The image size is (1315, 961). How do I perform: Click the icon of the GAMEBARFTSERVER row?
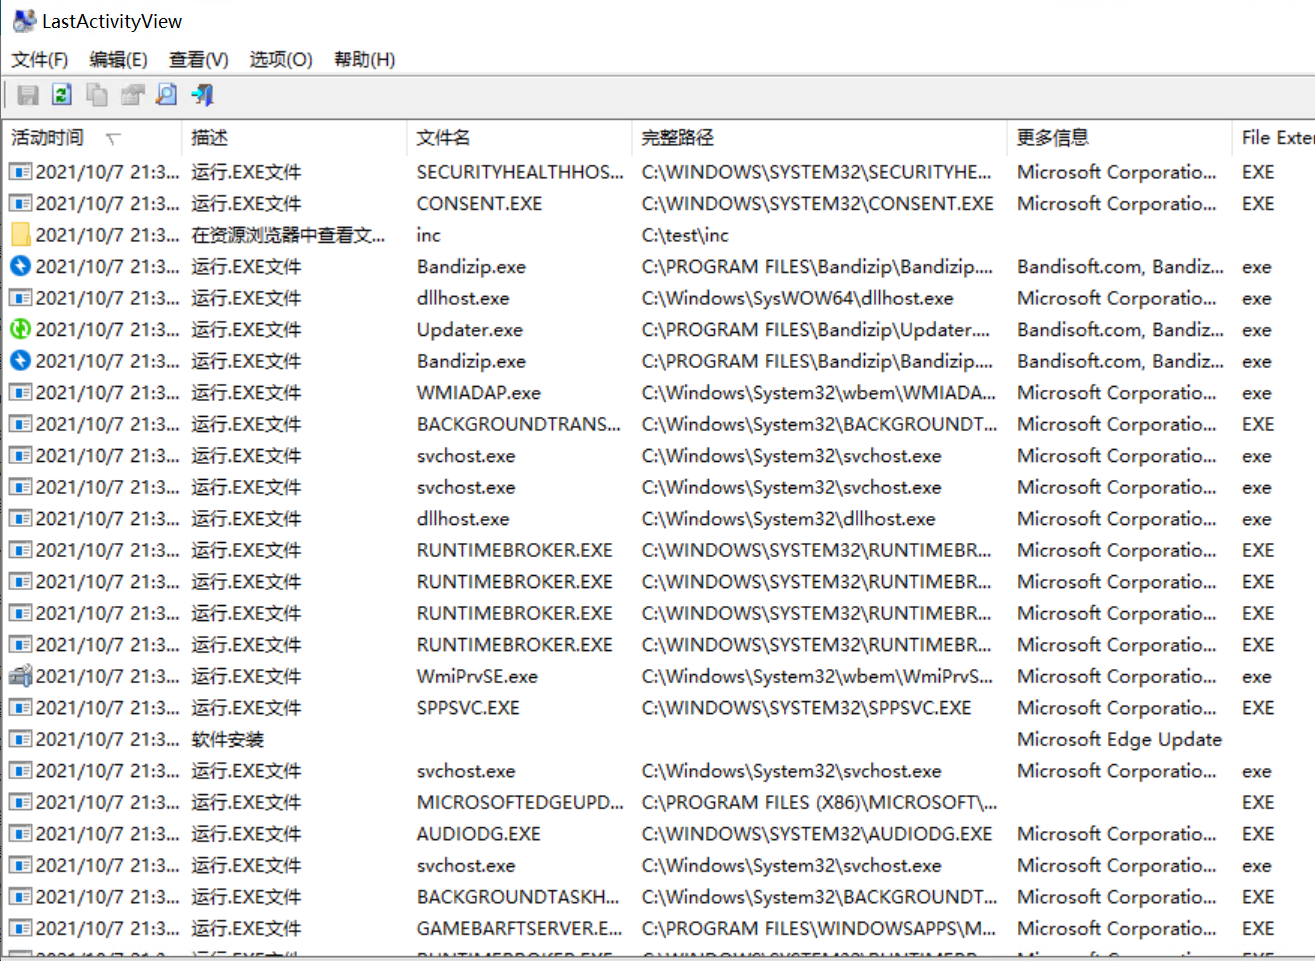(20, 928)
